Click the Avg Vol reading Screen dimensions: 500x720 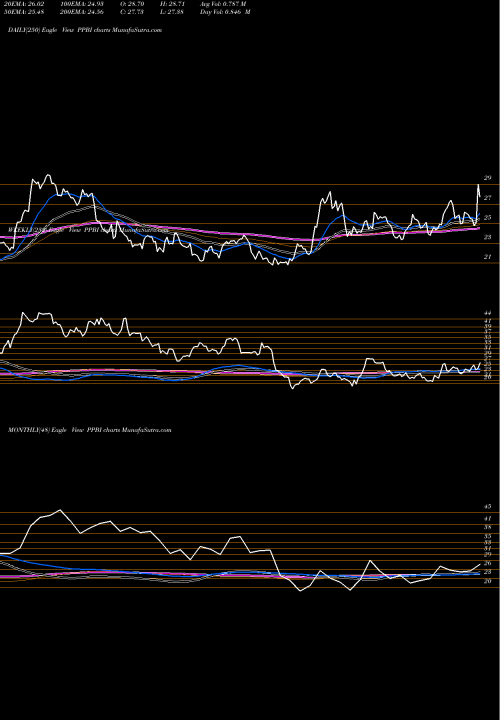(223, 4)
